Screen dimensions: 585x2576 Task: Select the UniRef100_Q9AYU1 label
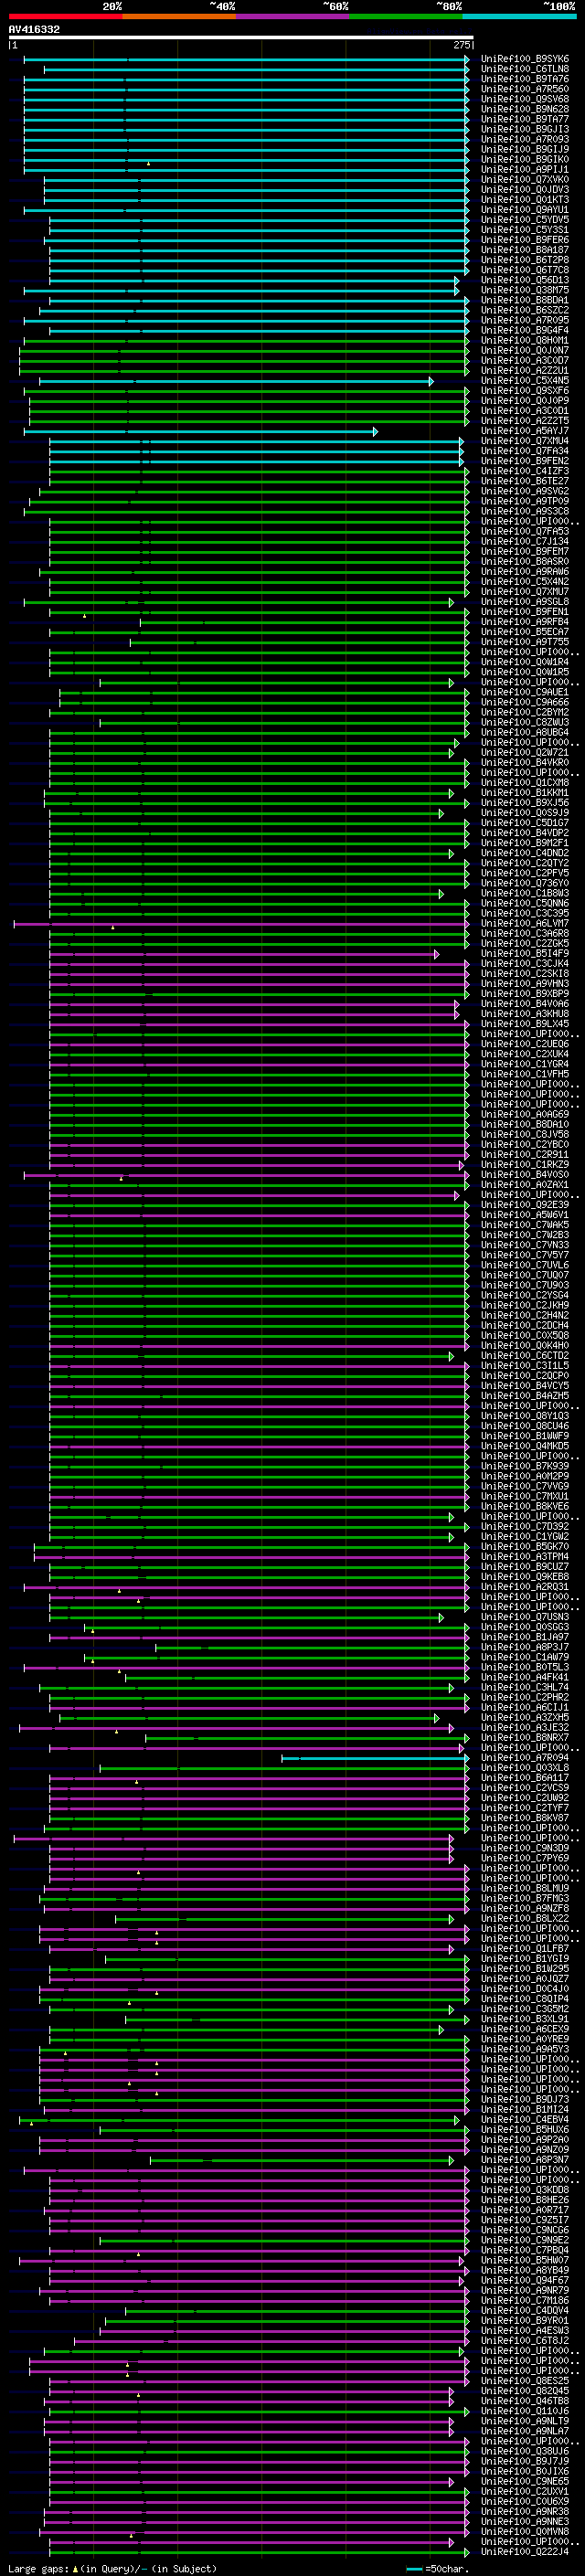coord(524,210)
